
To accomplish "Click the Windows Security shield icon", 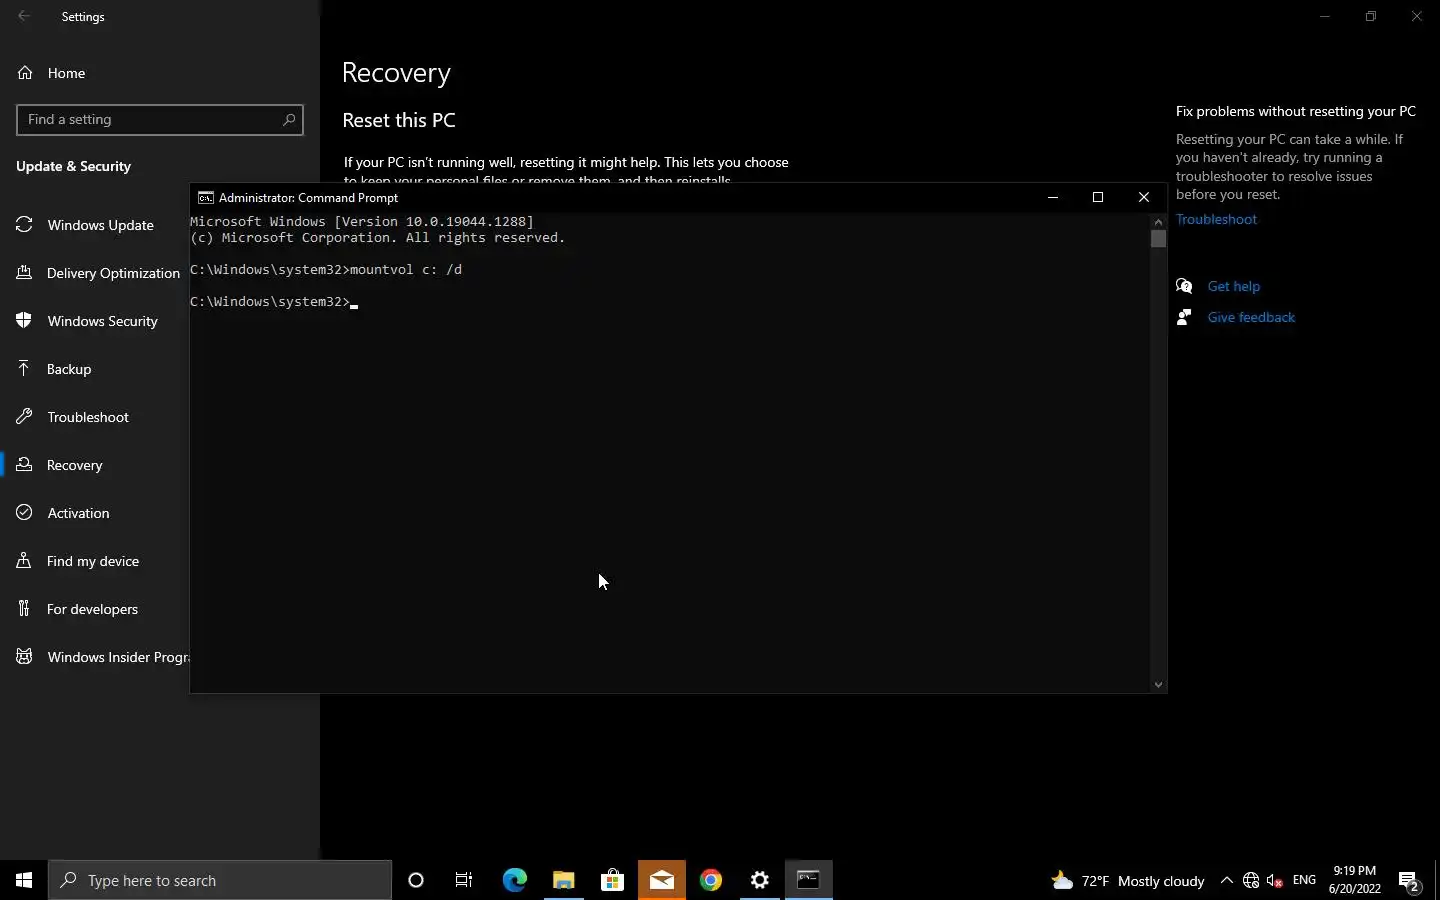I will 25,321.
